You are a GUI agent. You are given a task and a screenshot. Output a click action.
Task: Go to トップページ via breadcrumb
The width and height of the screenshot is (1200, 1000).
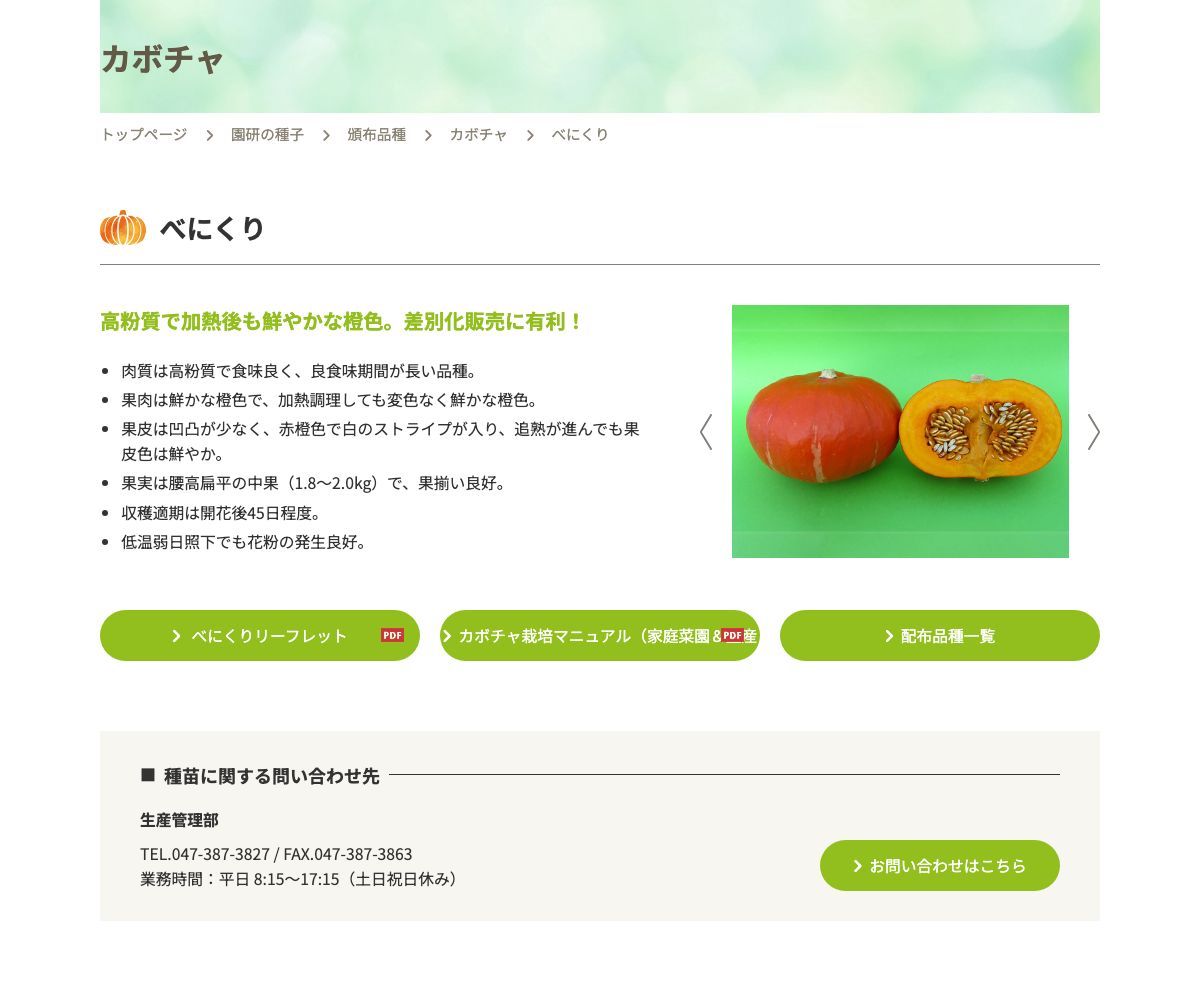[143, 134]
